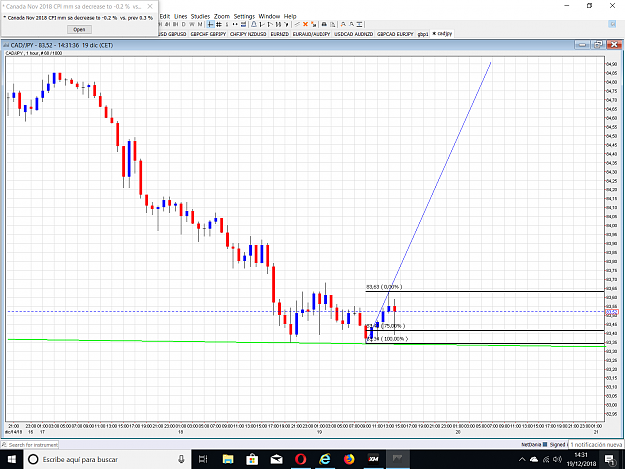625x469 pixels.
Task: Click the second magnifier zoom icon
Action: coord(352,24)
